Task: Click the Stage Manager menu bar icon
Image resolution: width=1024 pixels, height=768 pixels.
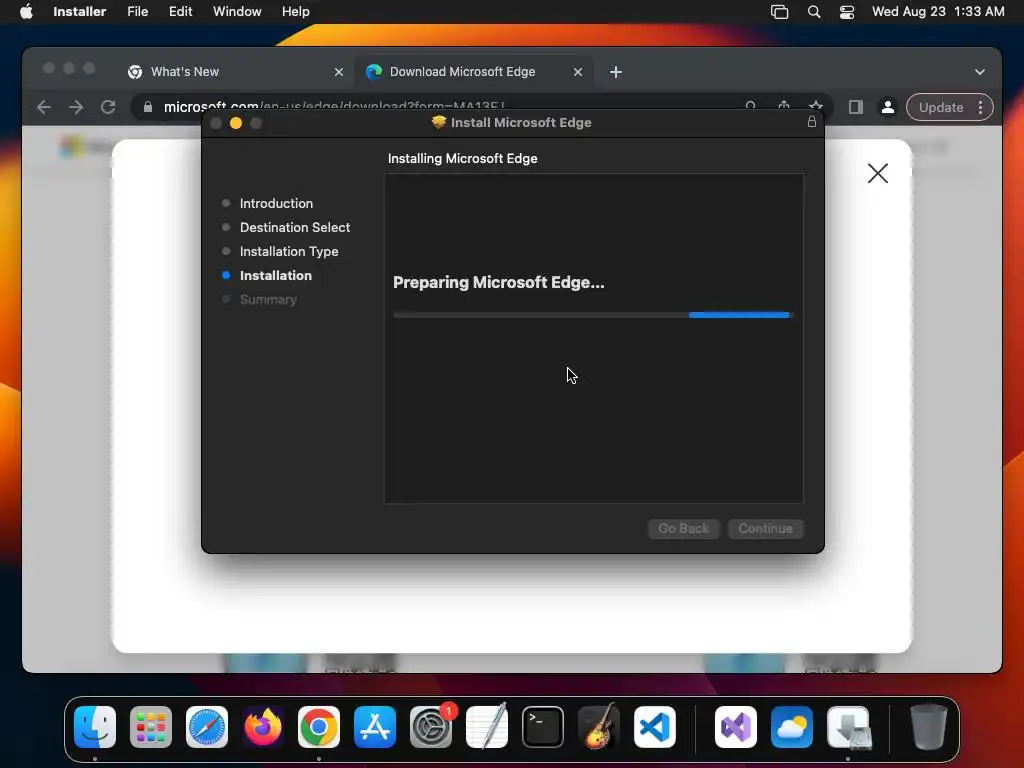Action: [780, 12]
